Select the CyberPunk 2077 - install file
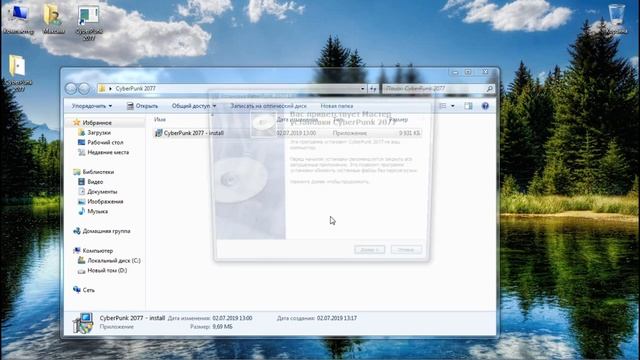 click(193, 133)
